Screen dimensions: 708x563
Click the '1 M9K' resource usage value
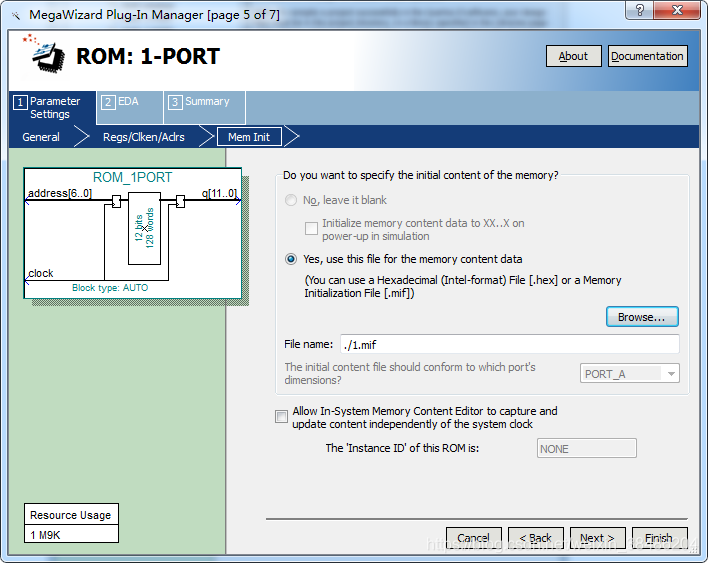point(45,535)
